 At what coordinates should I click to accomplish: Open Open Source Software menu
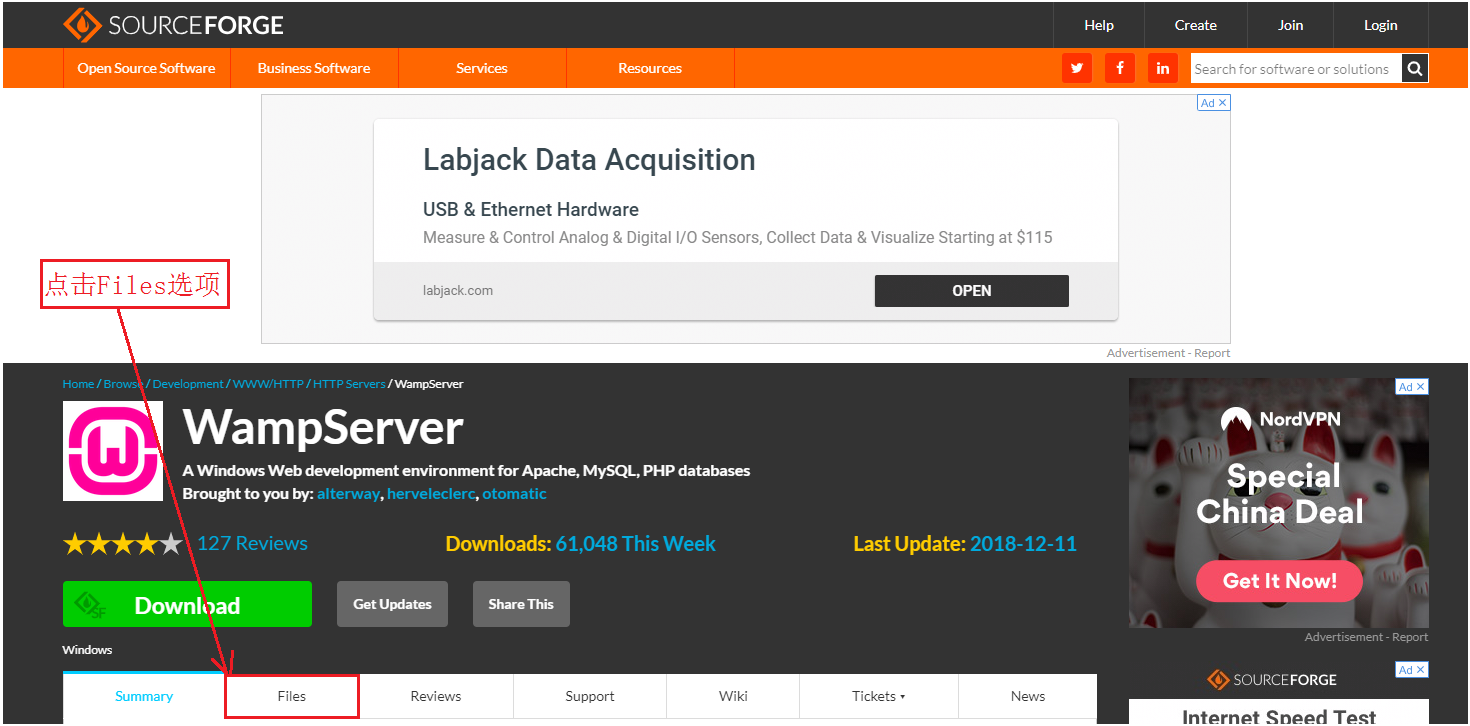click(146, 68)
